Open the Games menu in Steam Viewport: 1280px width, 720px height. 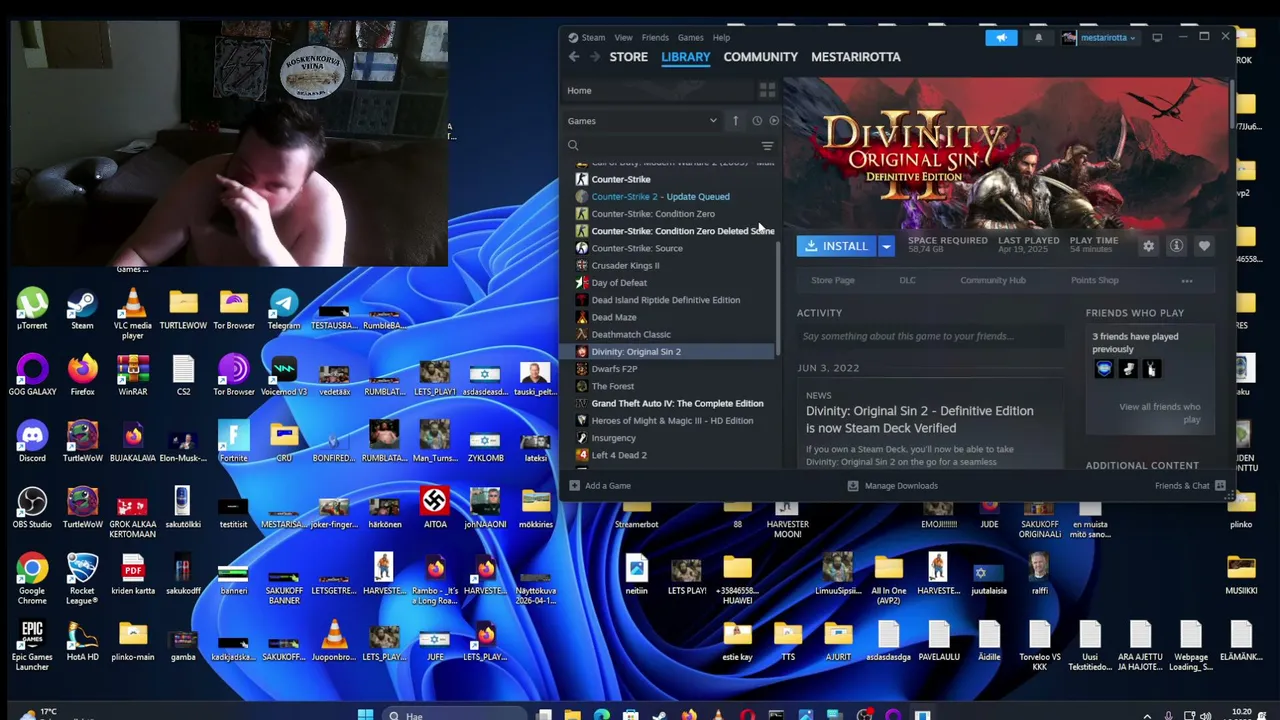click(690, 38)
